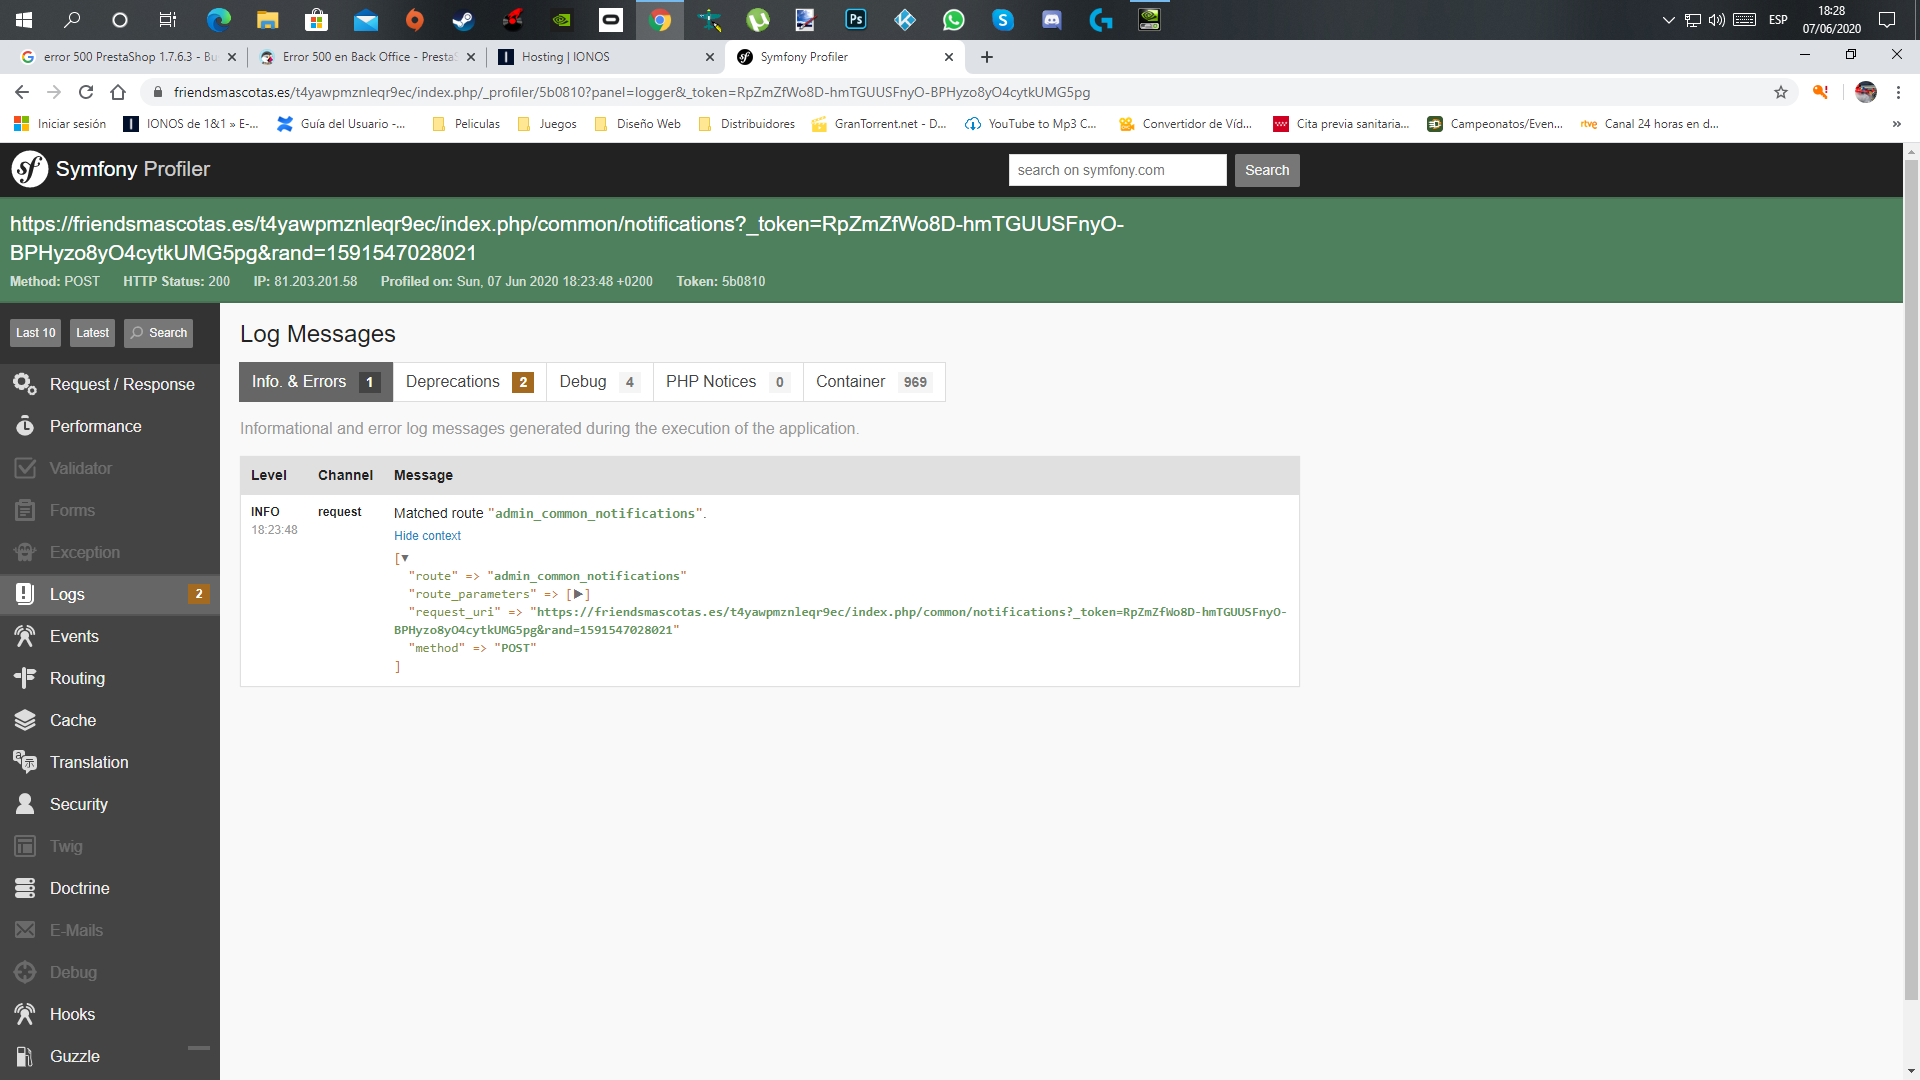Open the Hooks panel icon
Screen dimensions: 1920x1080
pos(25,1014)
